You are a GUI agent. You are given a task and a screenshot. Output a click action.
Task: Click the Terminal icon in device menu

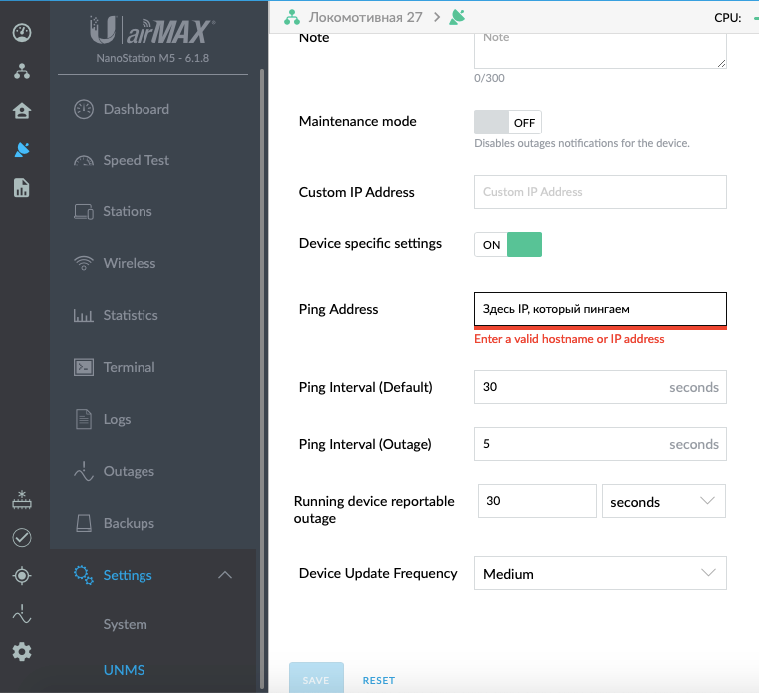pyautogui.click(x=84, y=367)
